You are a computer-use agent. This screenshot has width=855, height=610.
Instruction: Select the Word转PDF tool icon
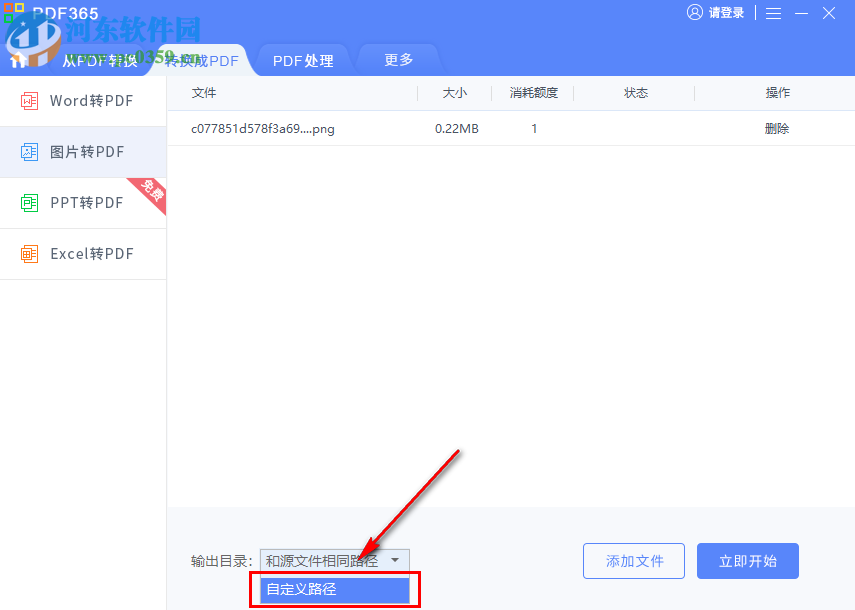tap(29, 100)
